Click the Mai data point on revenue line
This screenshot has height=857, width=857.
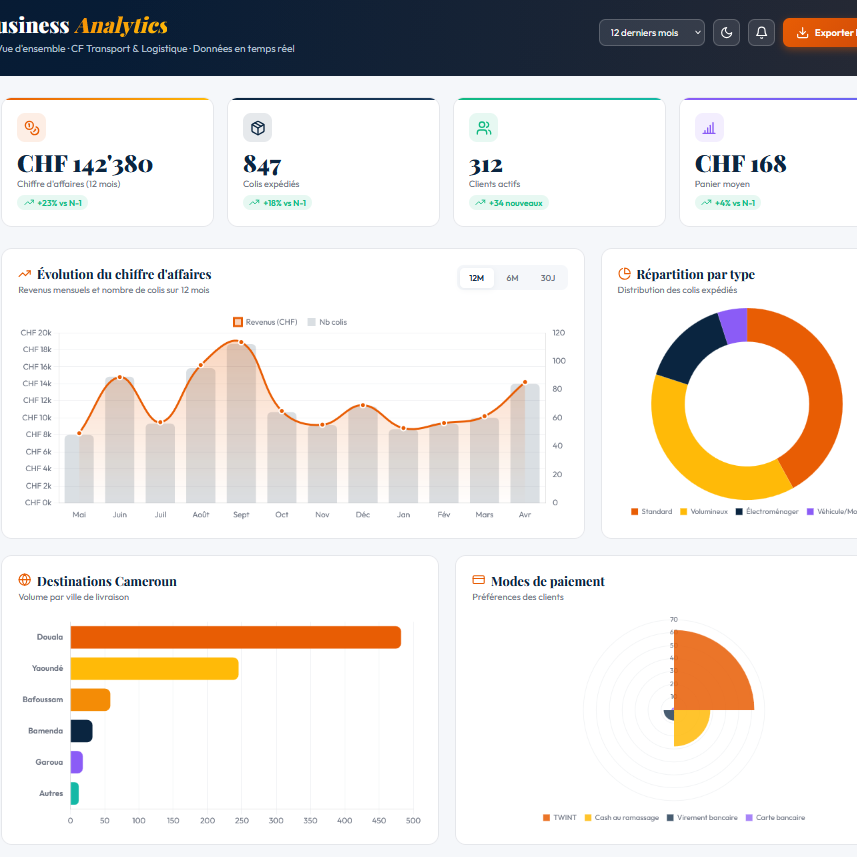click(79, 433)
